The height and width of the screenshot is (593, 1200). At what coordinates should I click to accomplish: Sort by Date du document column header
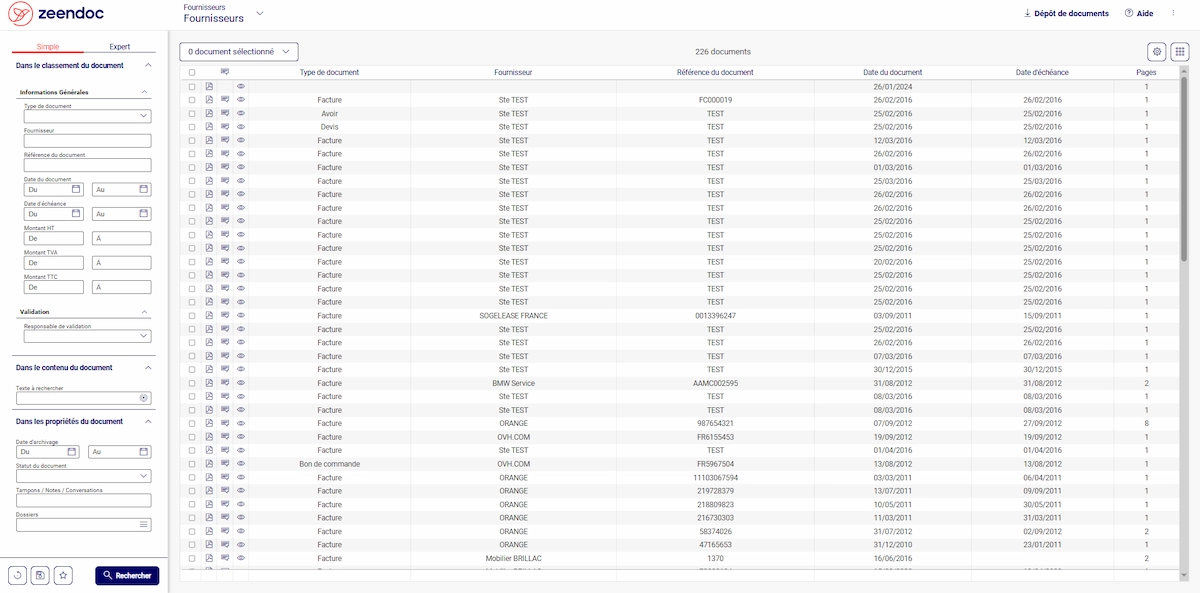tap(892, 73)
